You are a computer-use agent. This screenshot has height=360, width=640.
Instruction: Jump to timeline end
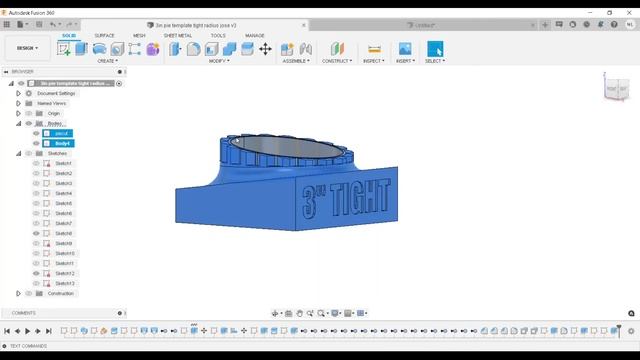(x=49, y=331)
